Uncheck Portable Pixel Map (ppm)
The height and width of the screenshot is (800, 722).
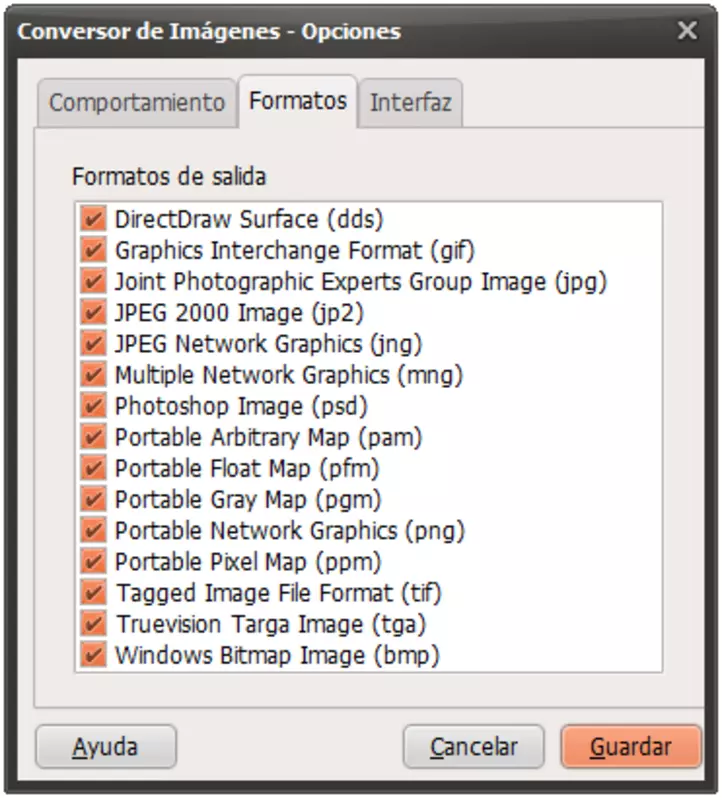click(93, 562)
